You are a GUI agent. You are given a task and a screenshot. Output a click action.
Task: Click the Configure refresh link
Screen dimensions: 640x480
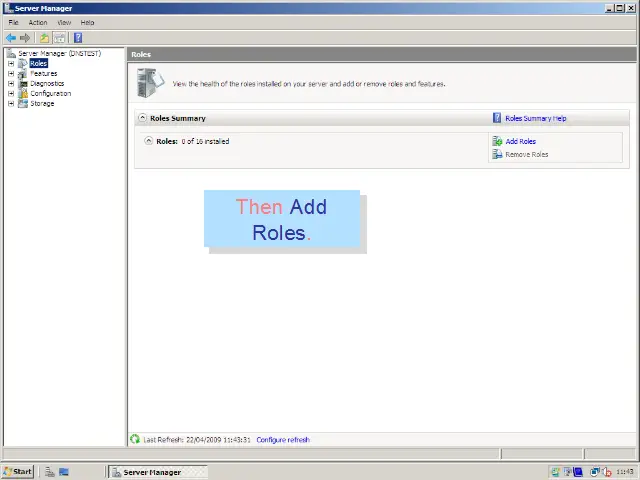(283, 440)
